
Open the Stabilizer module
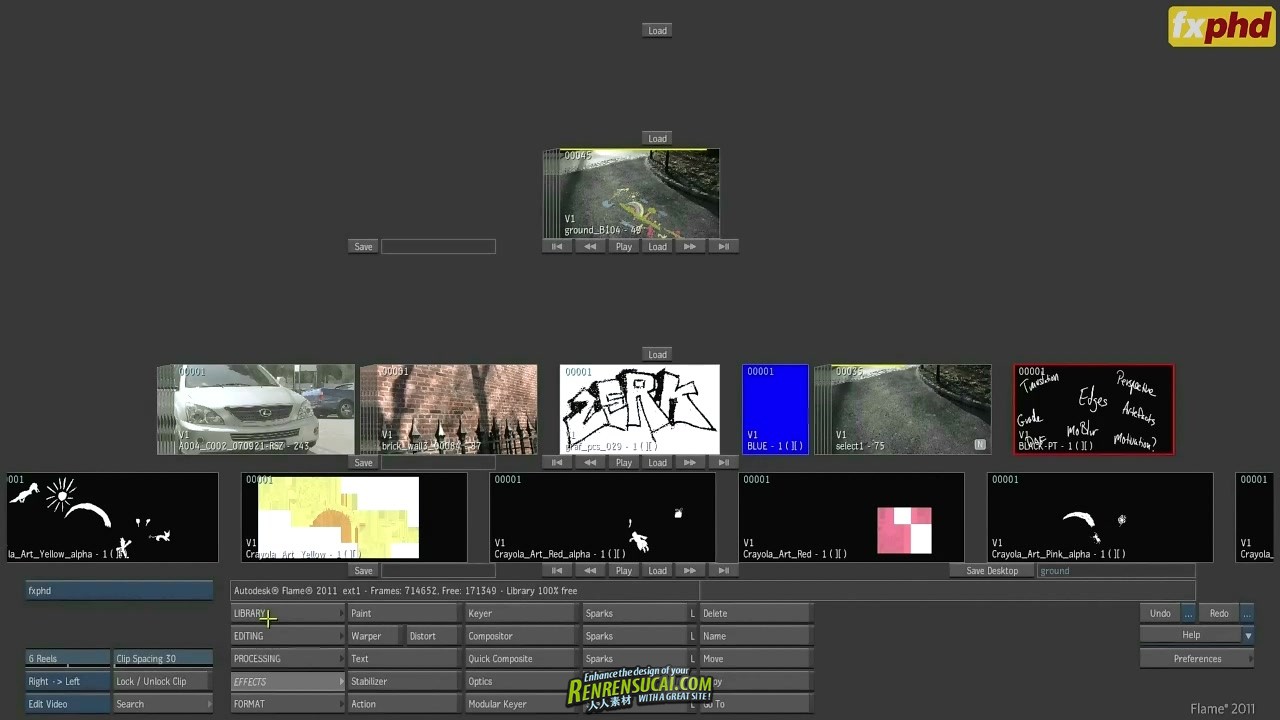tap(404, 682)
